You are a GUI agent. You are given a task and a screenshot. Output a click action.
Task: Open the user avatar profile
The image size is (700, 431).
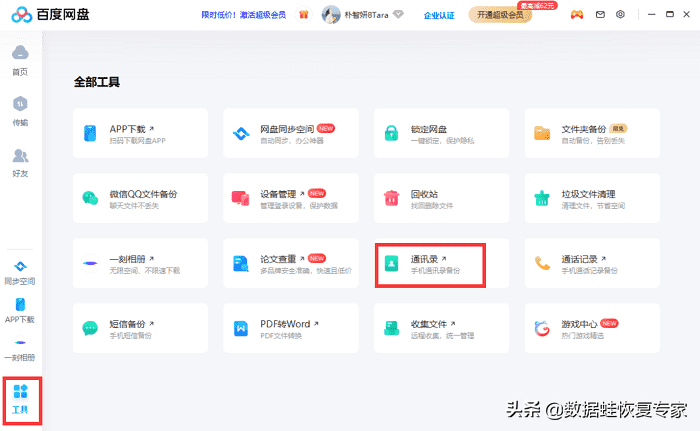tap(331, 15)
